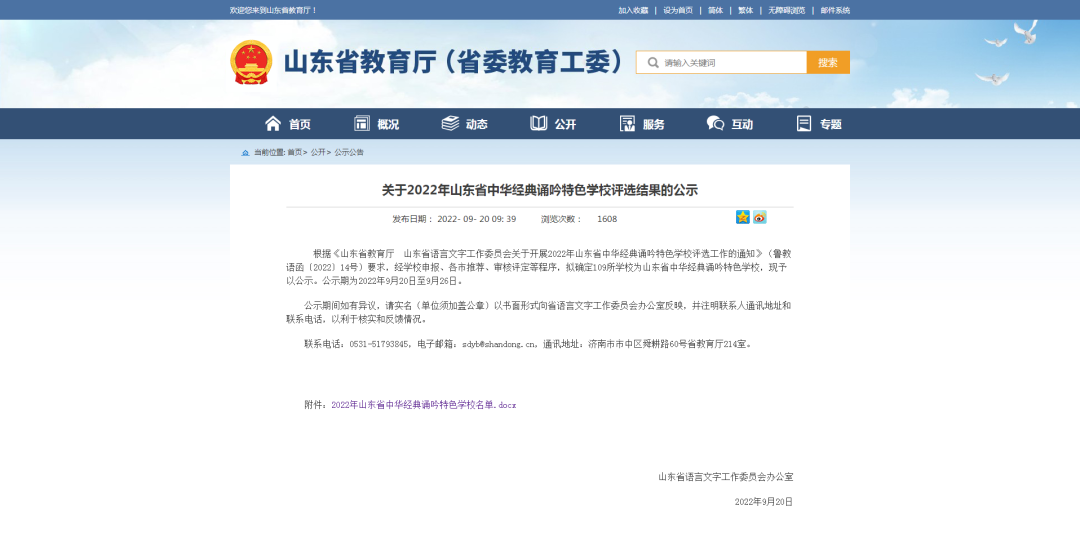Click 加入收藏 in the top bar
The height and width of the screenshot is (546, 1080).
633,10
